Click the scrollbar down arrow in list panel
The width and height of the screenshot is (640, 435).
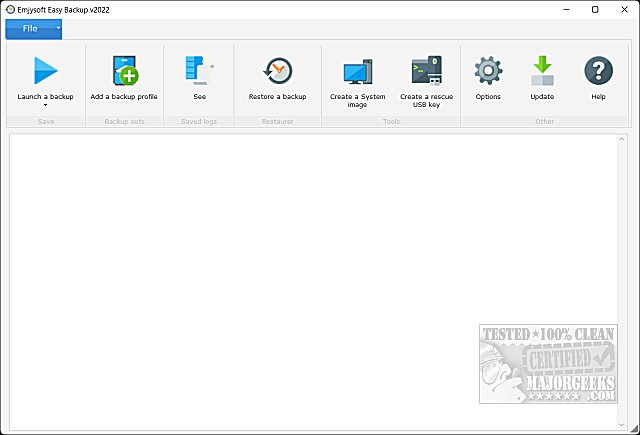click(621, 425)
